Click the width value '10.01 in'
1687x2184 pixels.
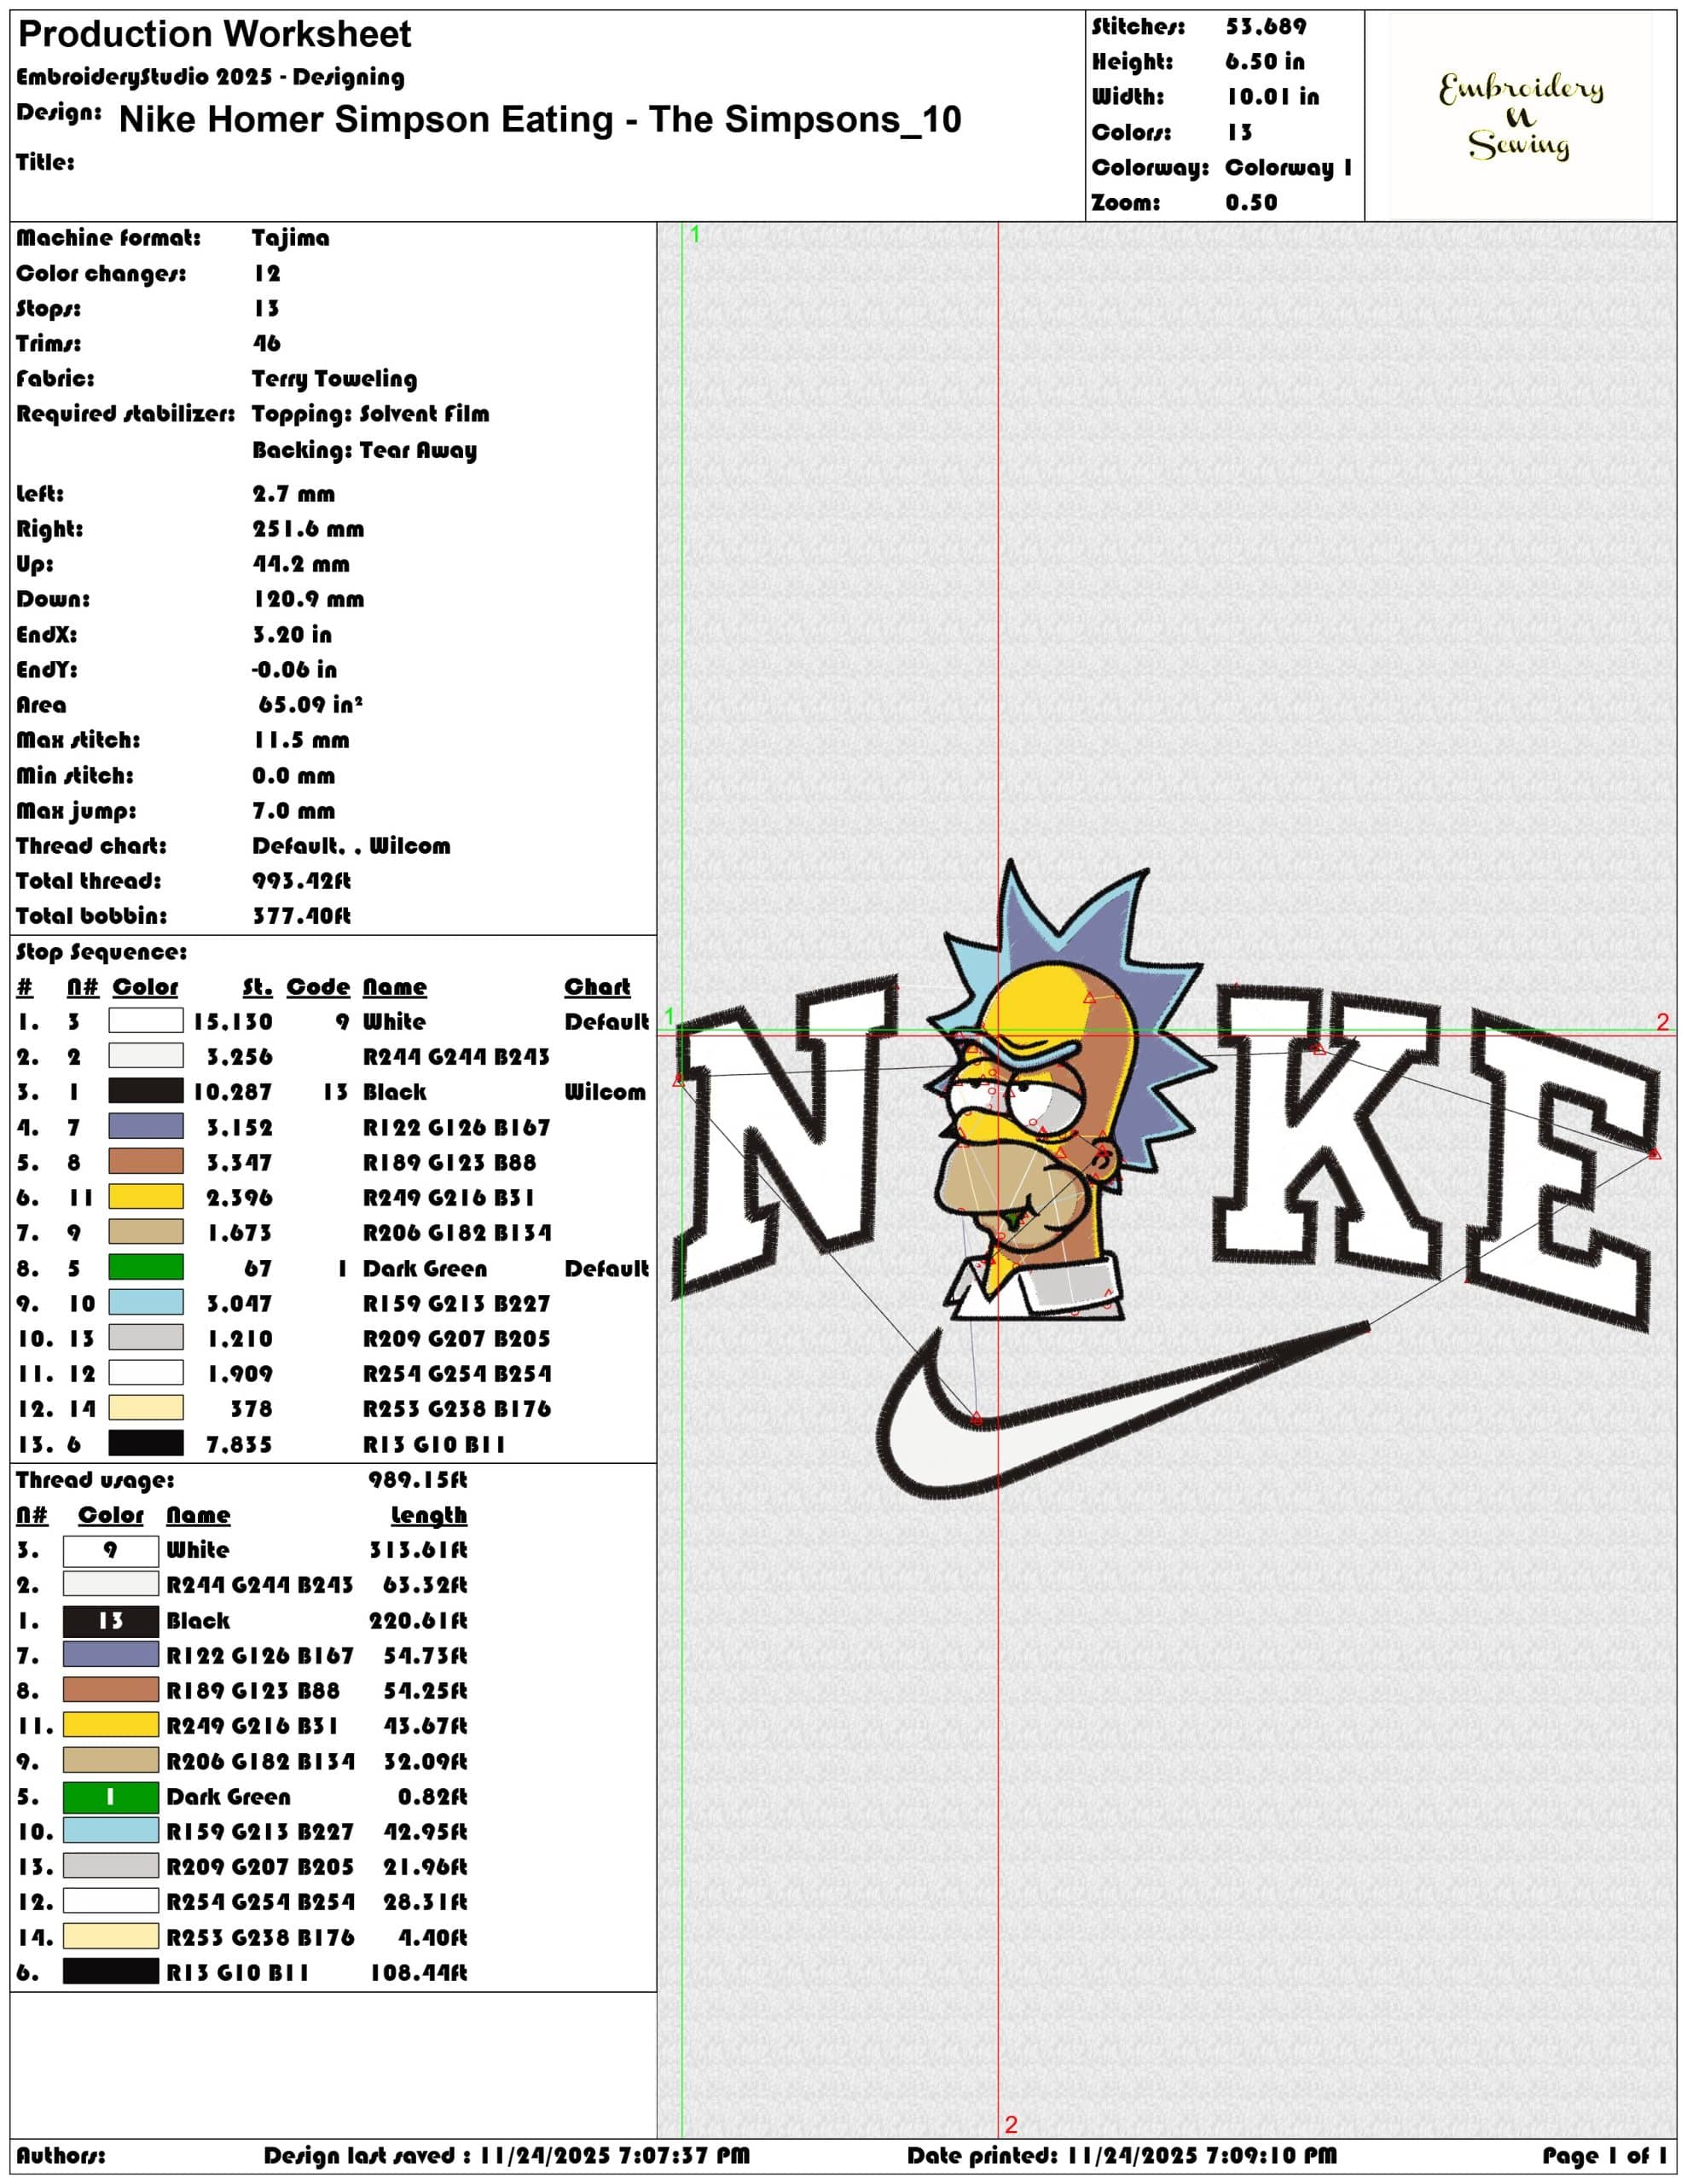(1272, 96)
